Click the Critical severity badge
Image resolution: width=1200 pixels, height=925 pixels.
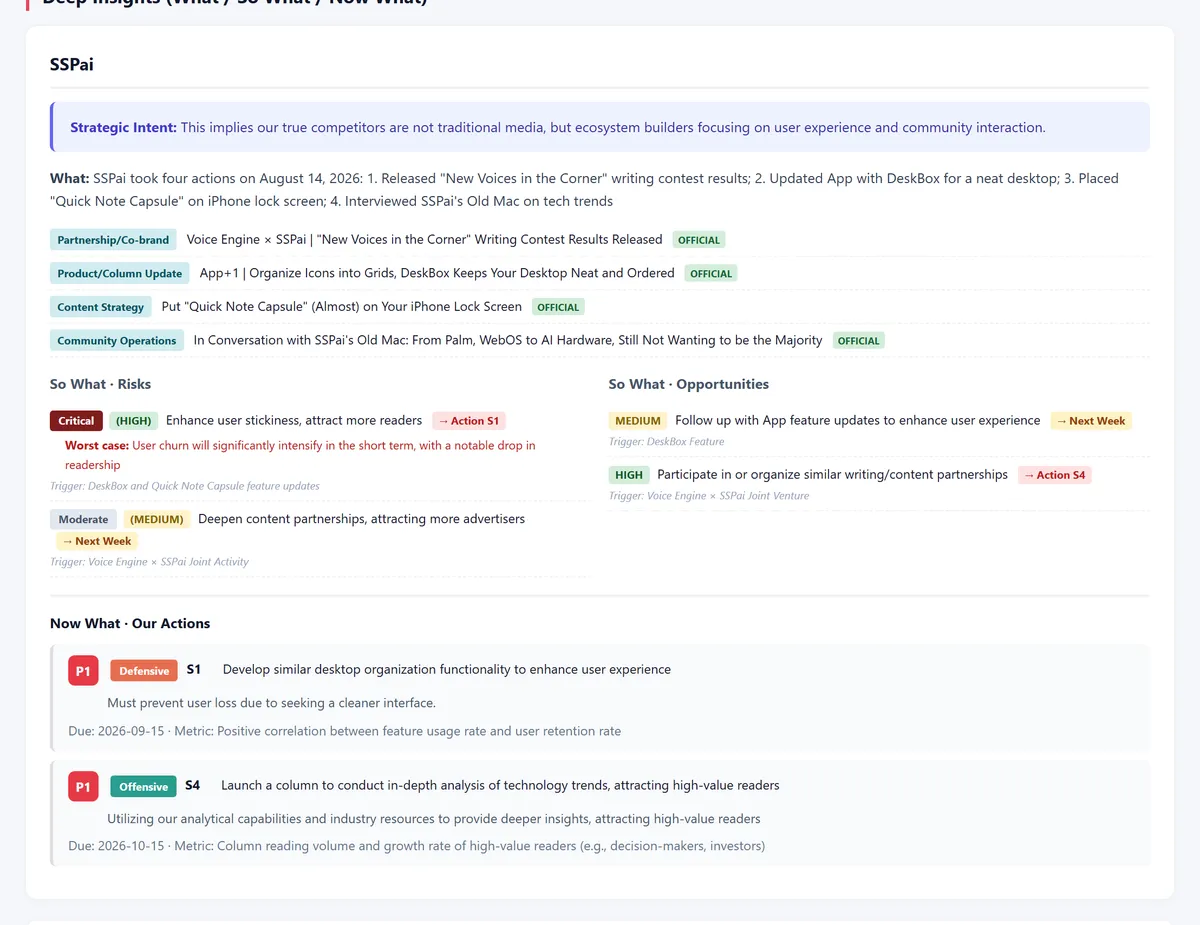(76, 421)
